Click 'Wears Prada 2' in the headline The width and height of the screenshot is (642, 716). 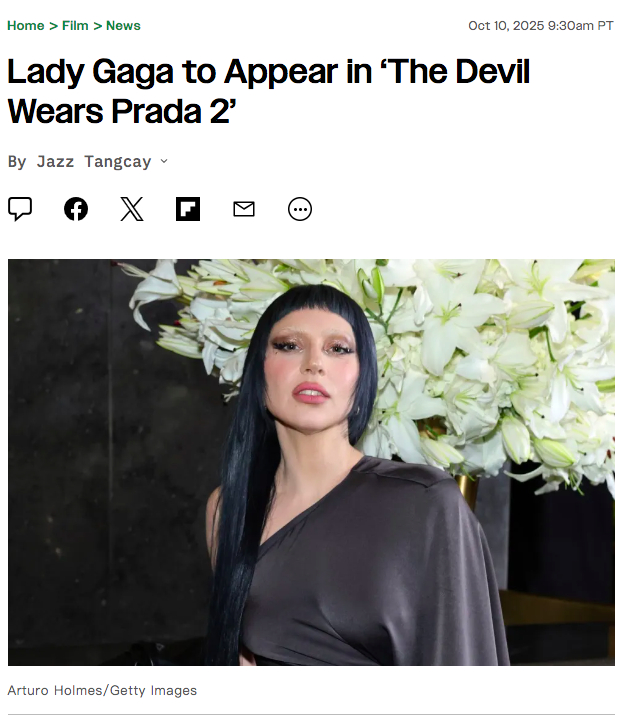122,111
